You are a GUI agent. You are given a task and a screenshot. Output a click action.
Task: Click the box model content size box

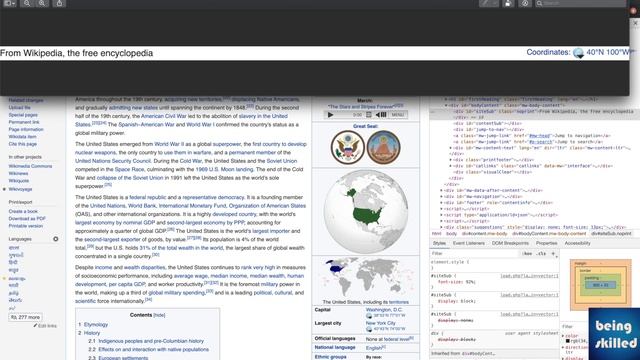pyautogui.click(x=600, y=285)
